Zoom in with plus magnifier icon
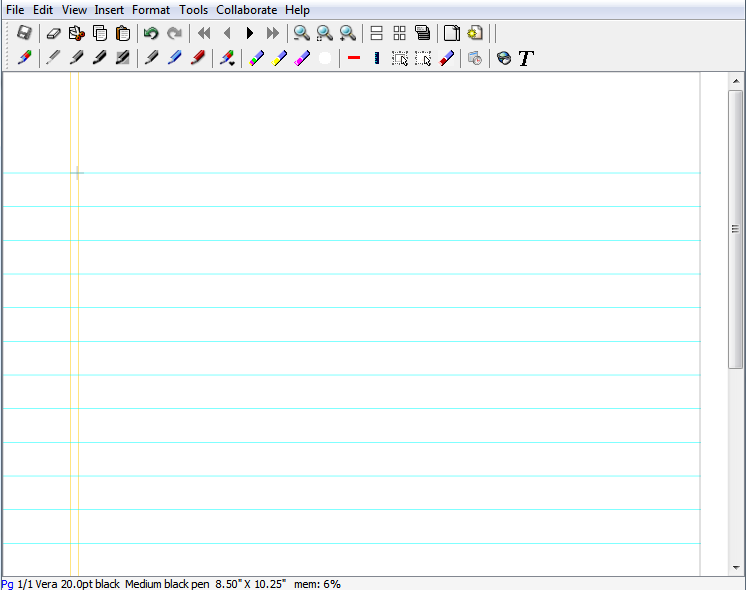 pos(348,33)
